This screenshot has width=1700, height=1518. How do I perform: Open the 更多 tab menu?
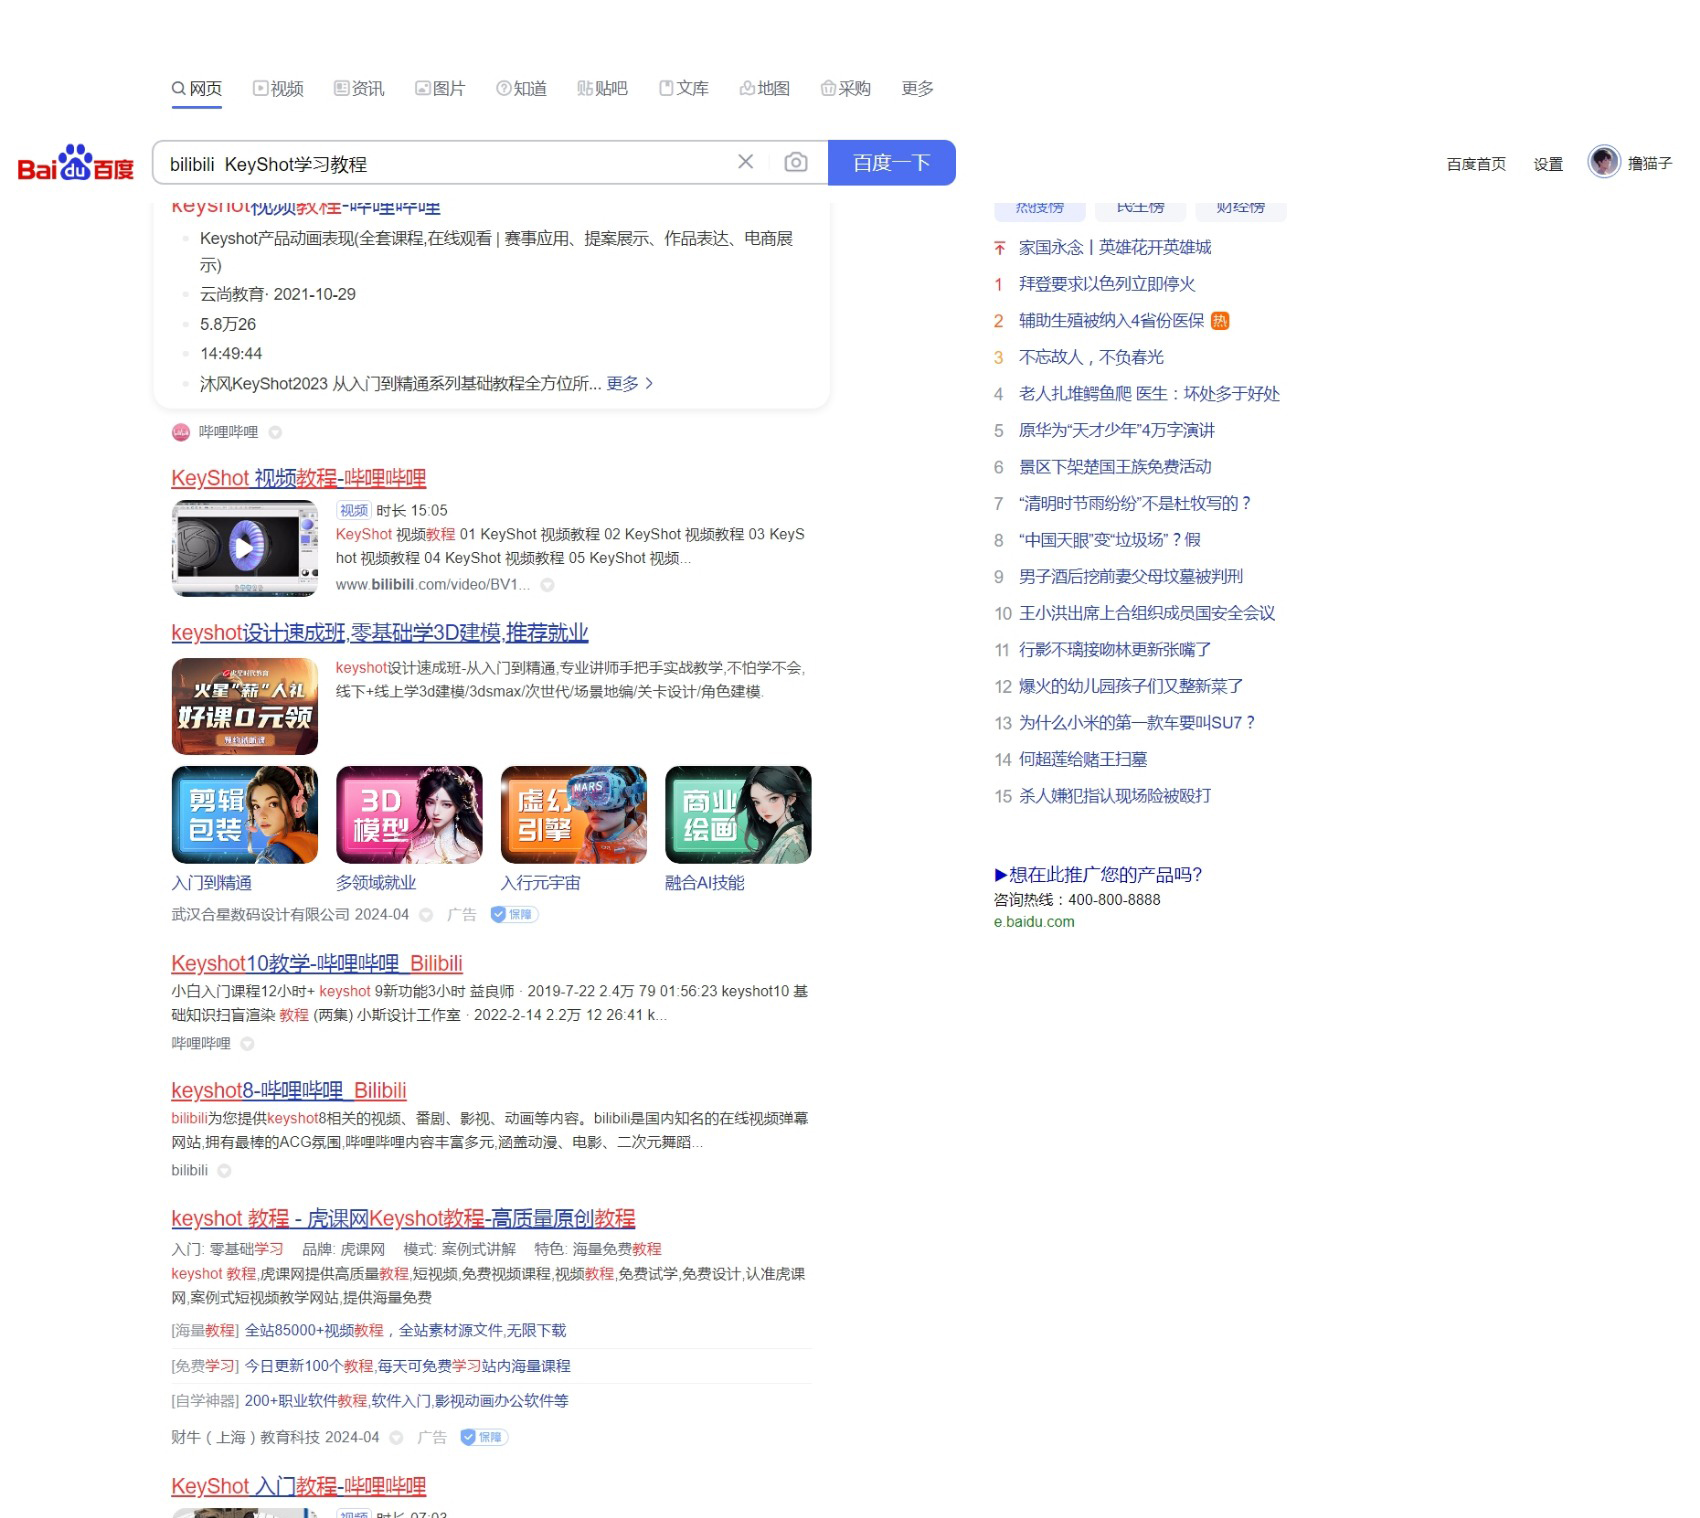[917, 88]
